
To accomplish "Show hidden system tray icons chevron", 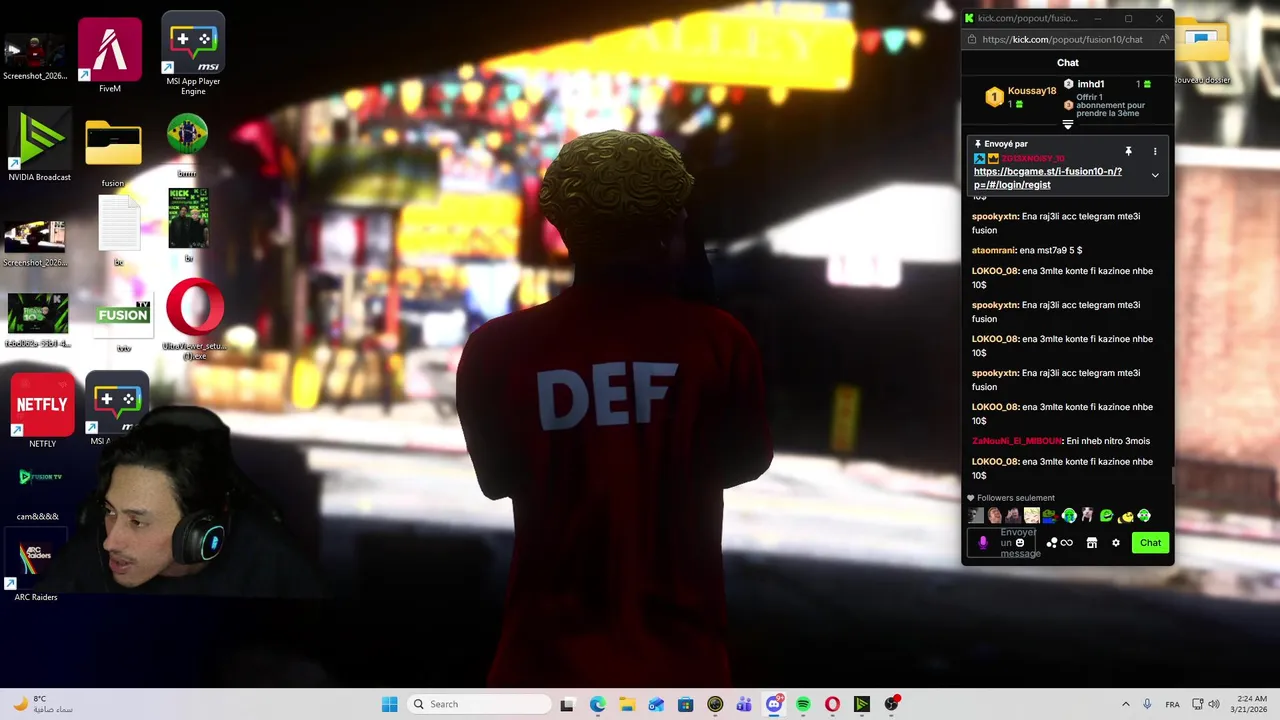I will click(1126, 704).
